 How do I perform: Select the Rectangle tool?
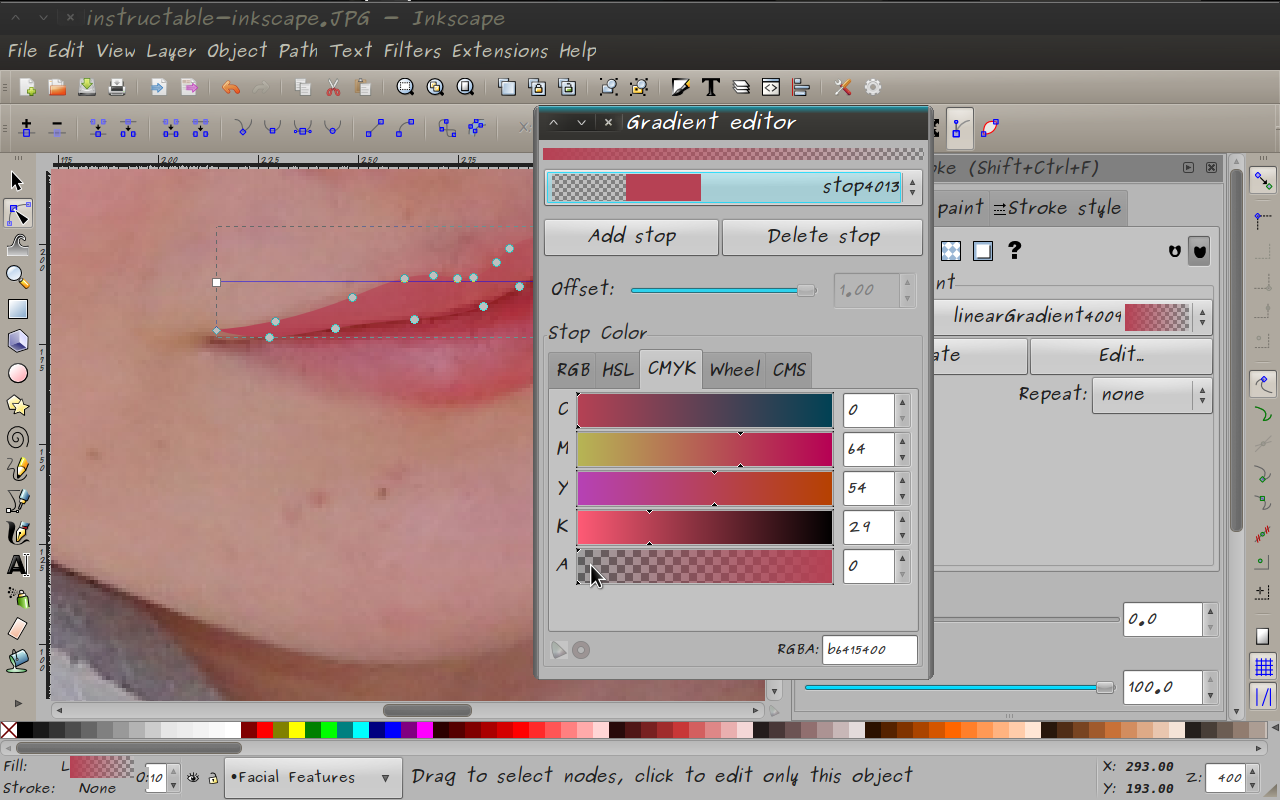click(16, 309)
